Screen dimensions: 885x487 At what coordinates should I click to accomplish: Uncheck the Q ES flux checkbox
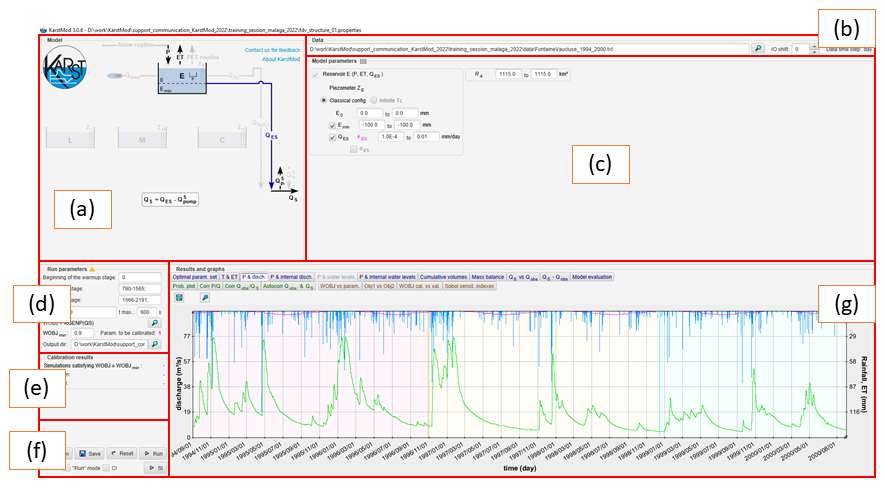click(x=332, y=137)
